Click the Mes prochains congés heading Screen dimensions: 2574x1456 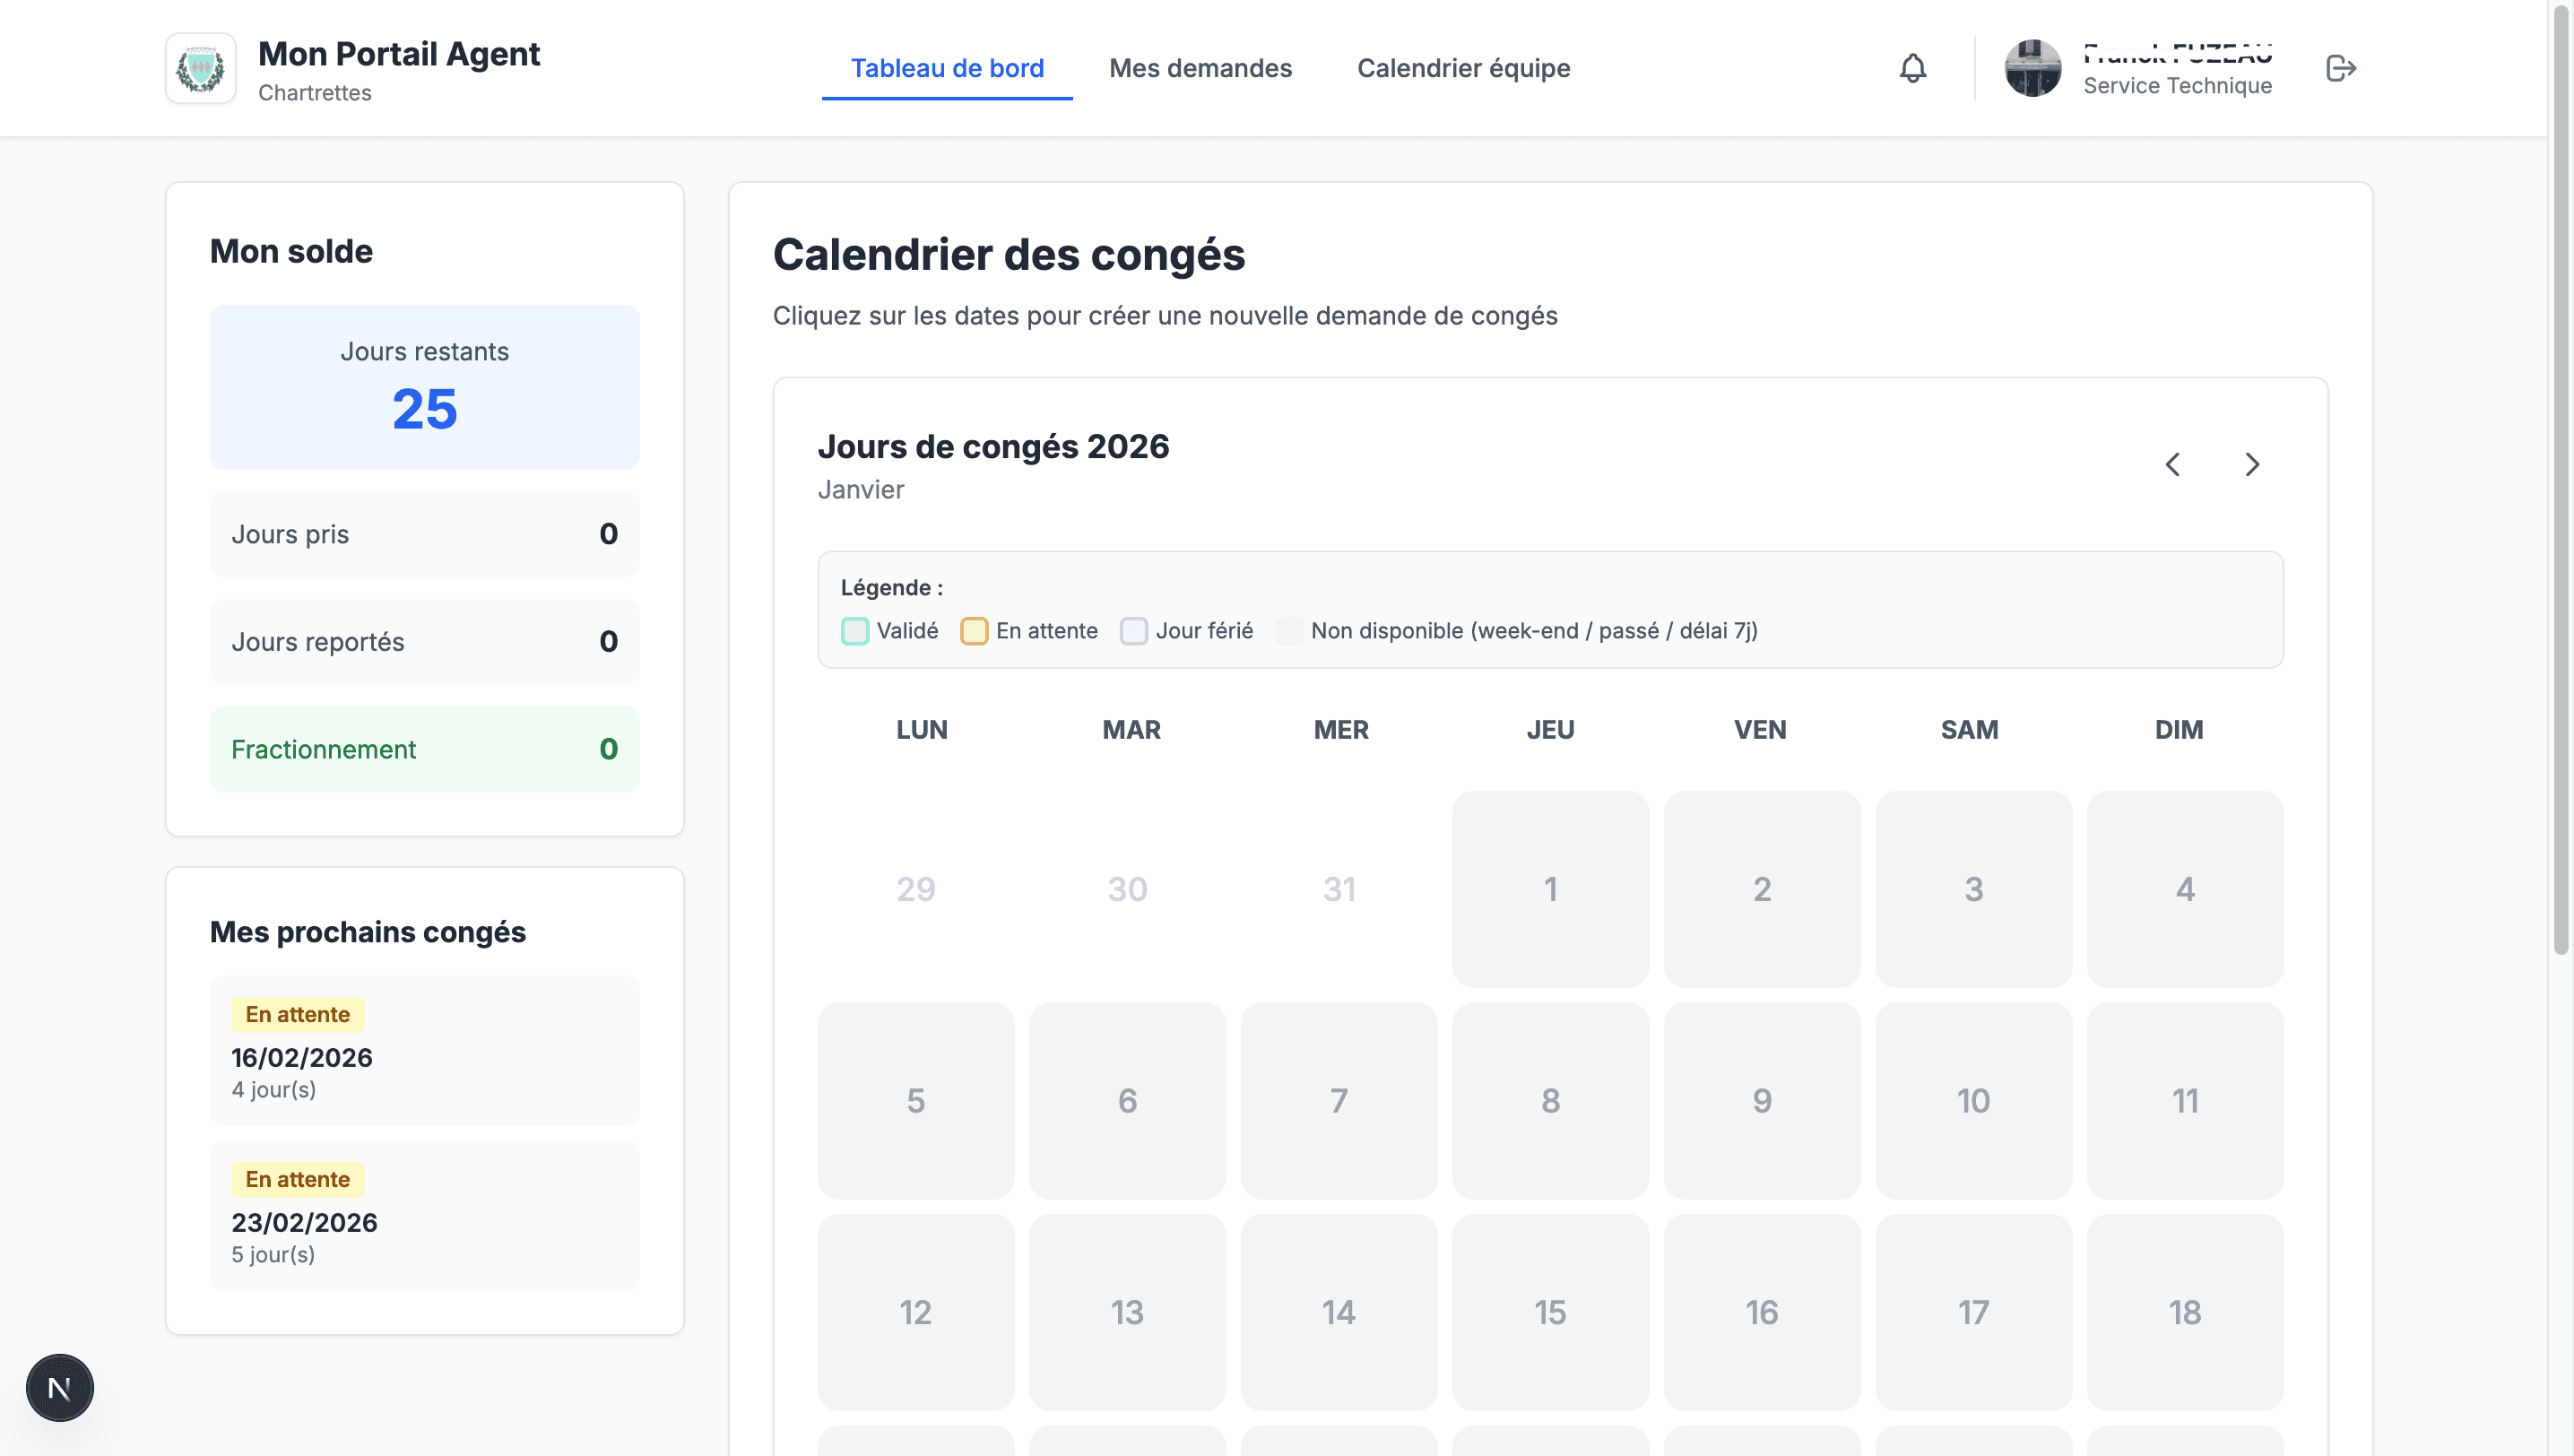[x=368, y=932]
